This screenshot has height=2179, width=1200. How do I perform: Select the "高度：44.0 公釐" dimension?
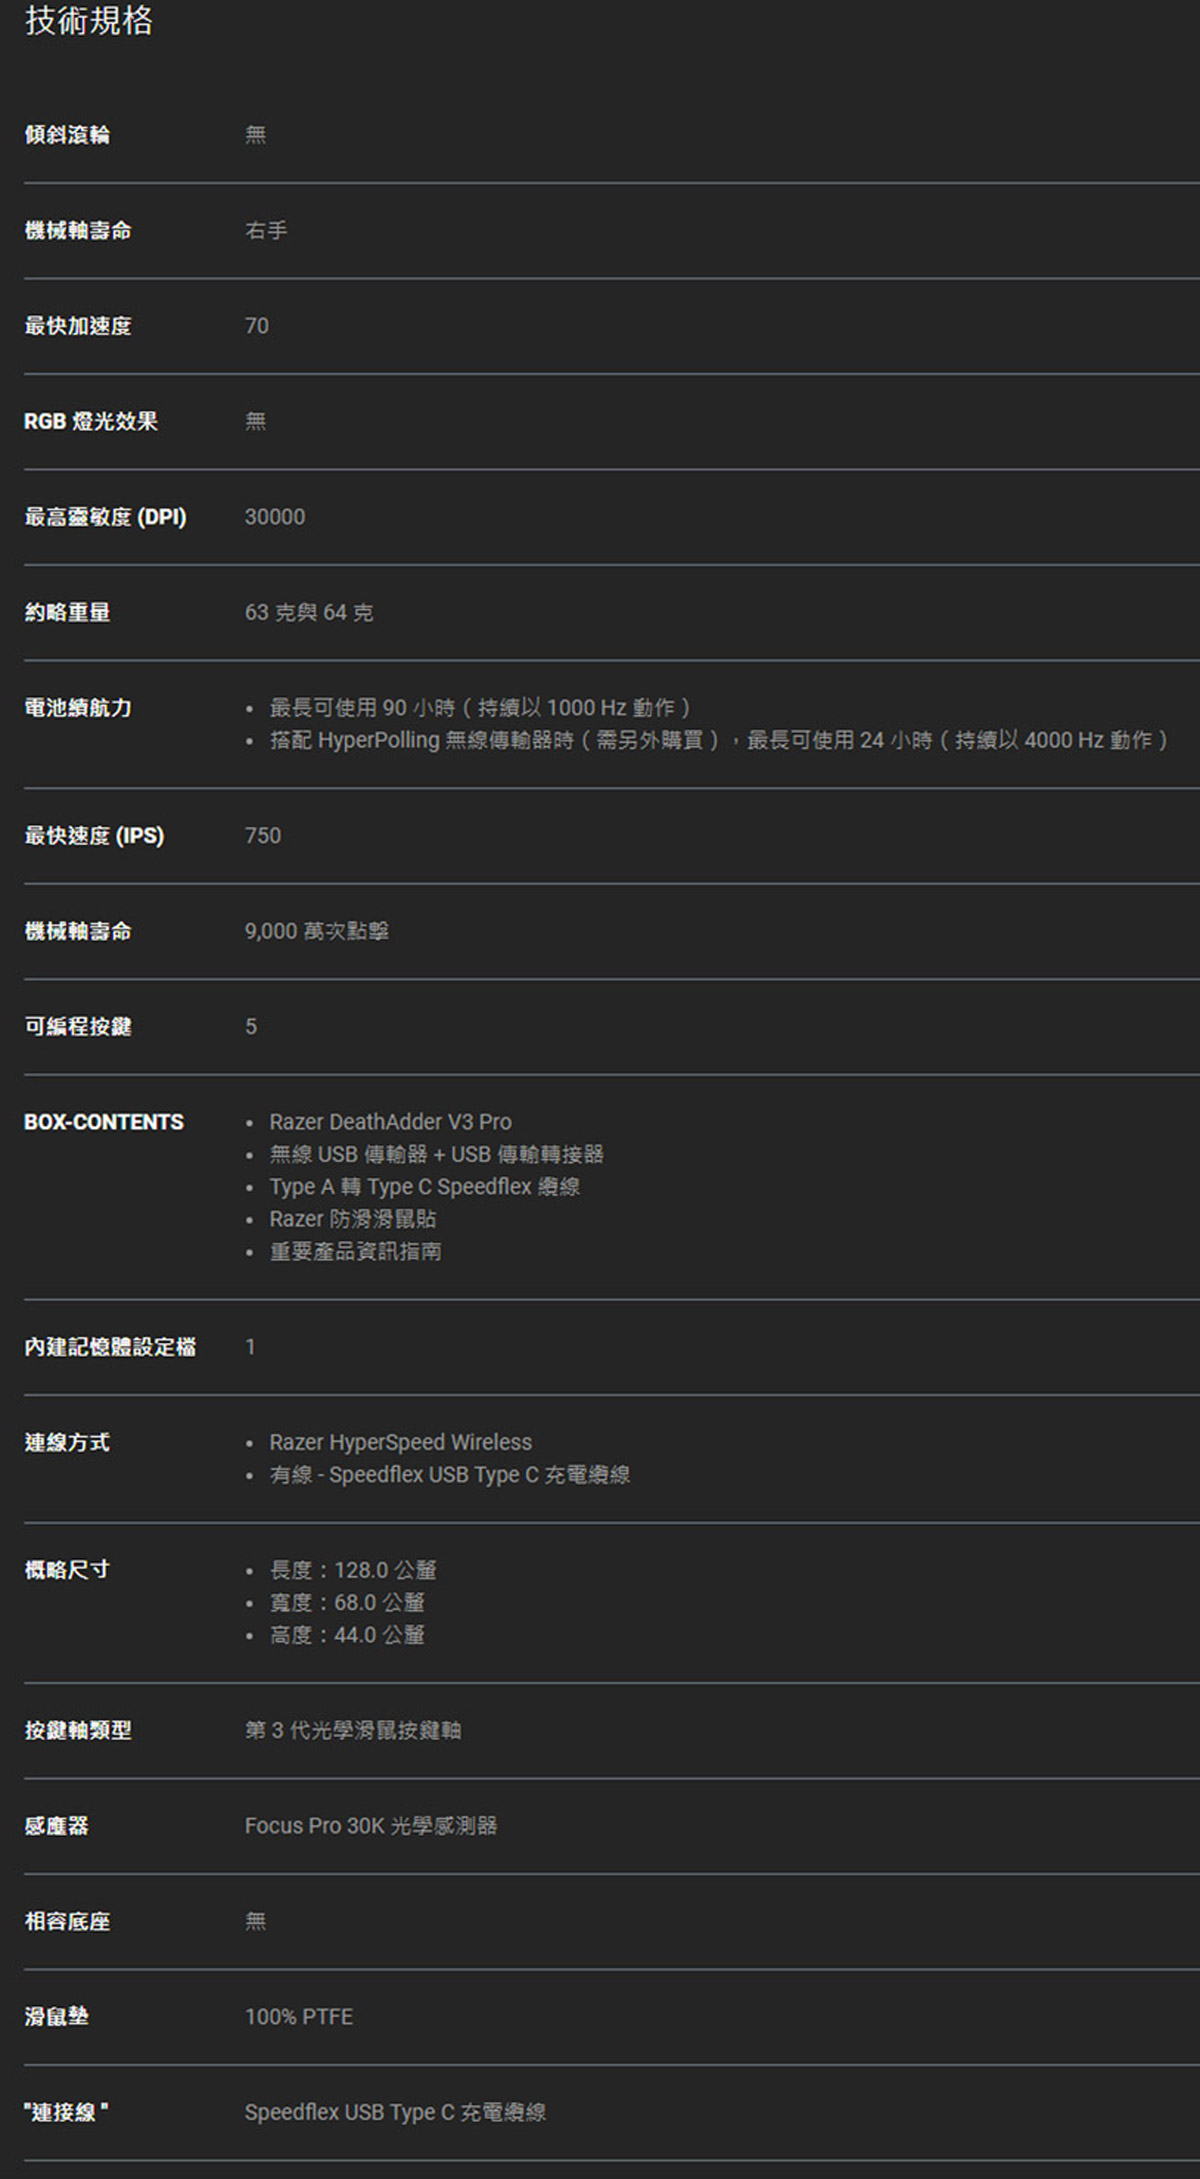[x=347, y=1634]
